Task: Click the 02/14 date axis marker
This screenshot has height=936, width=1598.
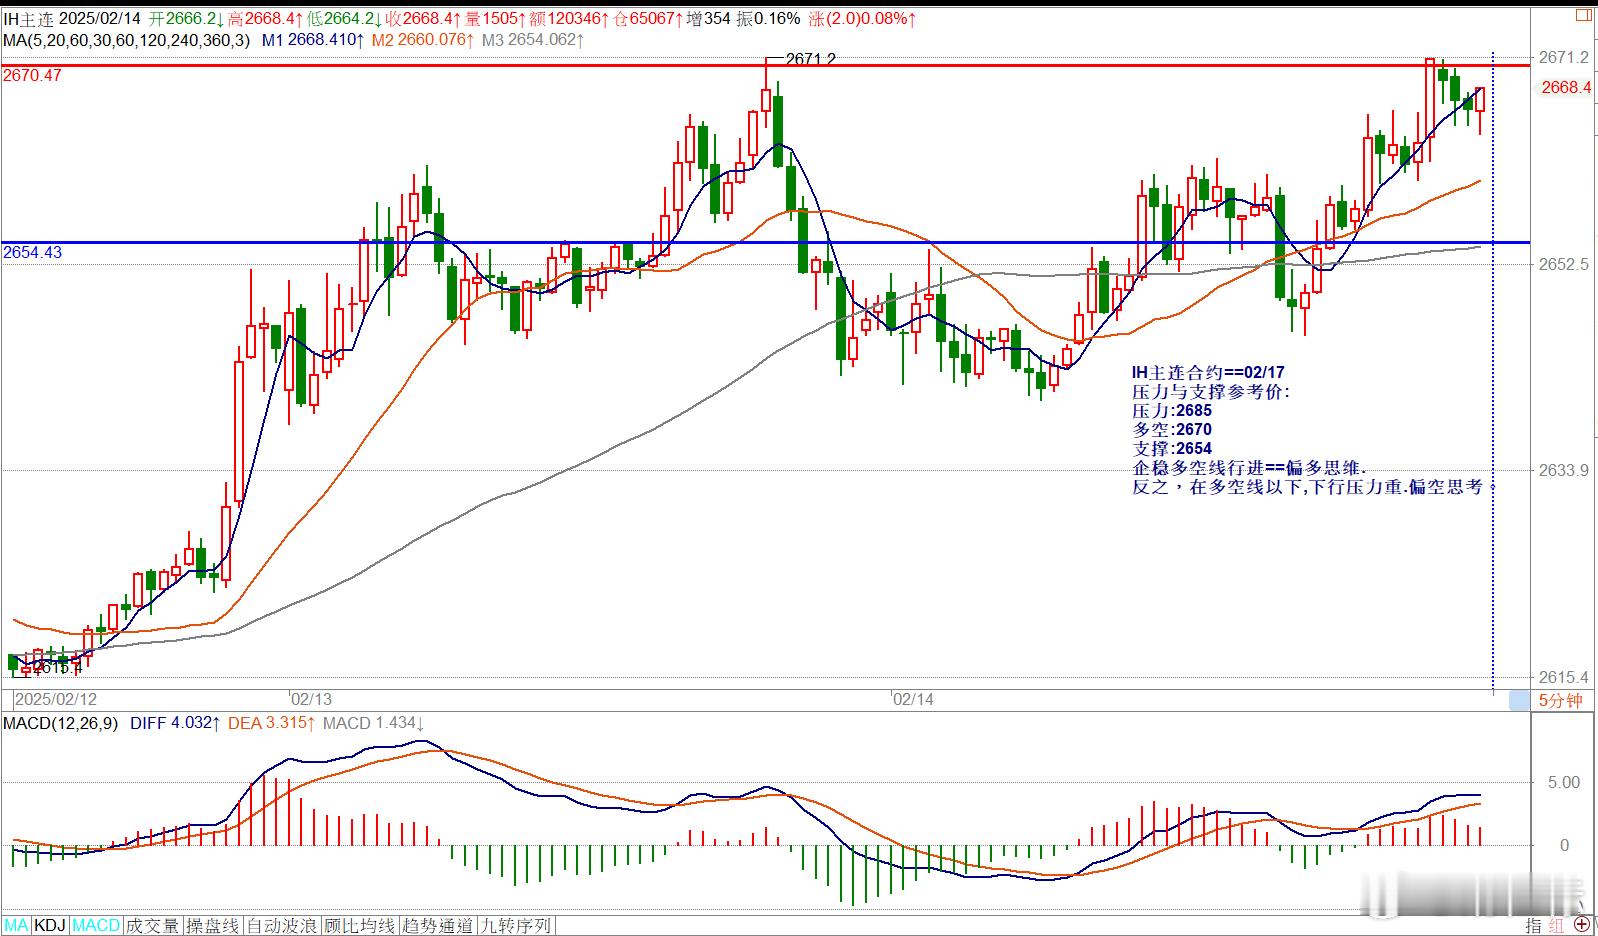Action: pos(913,699)
